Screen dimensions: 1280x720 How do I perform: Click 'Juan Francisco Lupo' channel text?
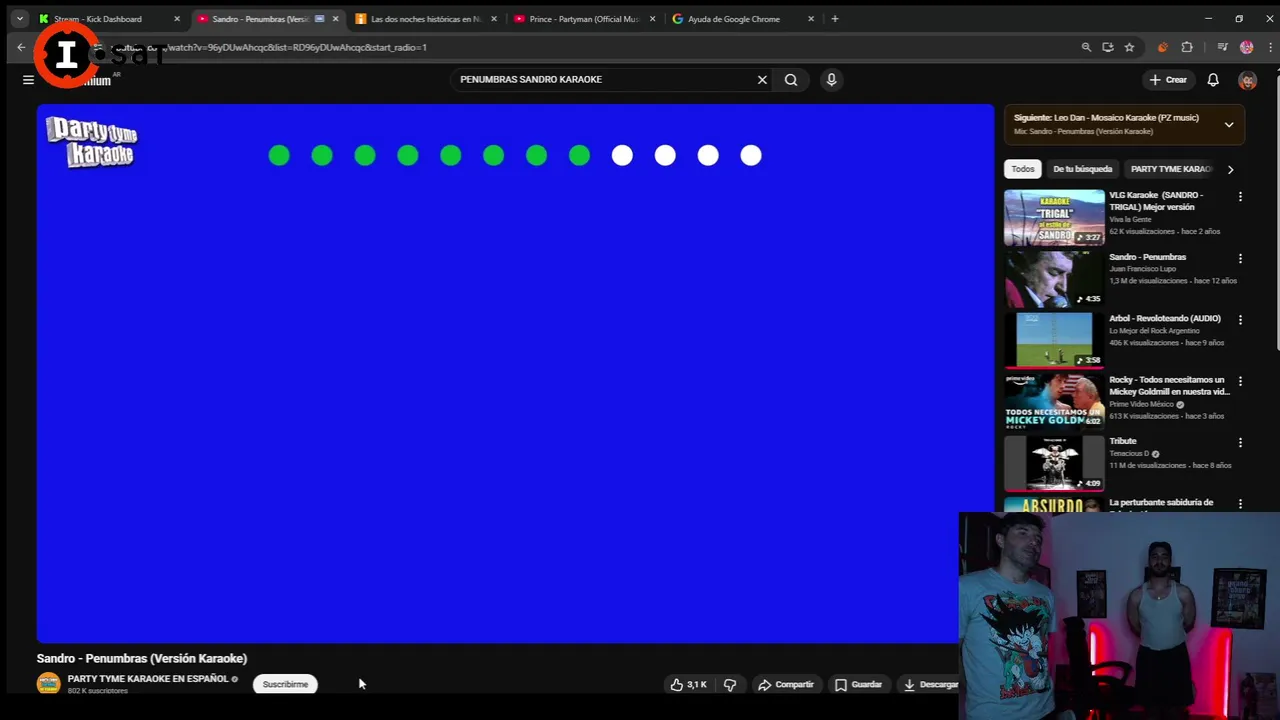click(1142, 269)
